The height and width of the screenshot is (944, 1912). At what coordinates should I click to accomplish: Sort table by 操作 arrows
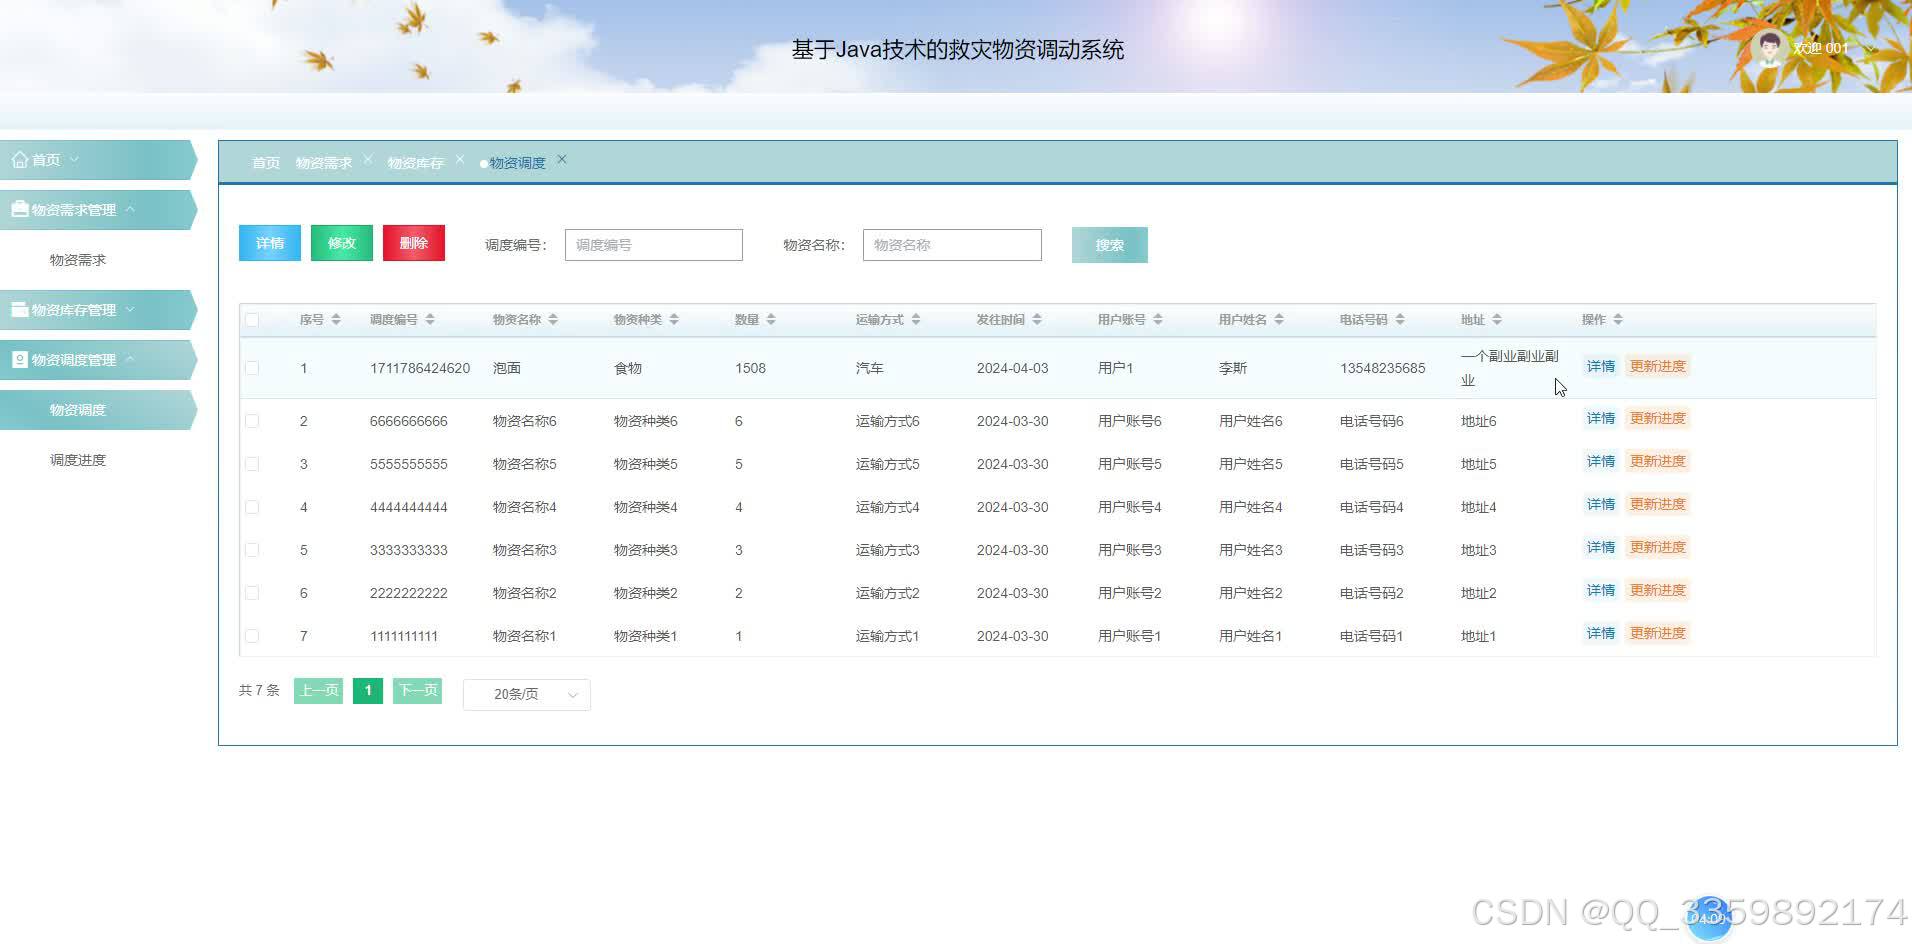point(1618,320)
